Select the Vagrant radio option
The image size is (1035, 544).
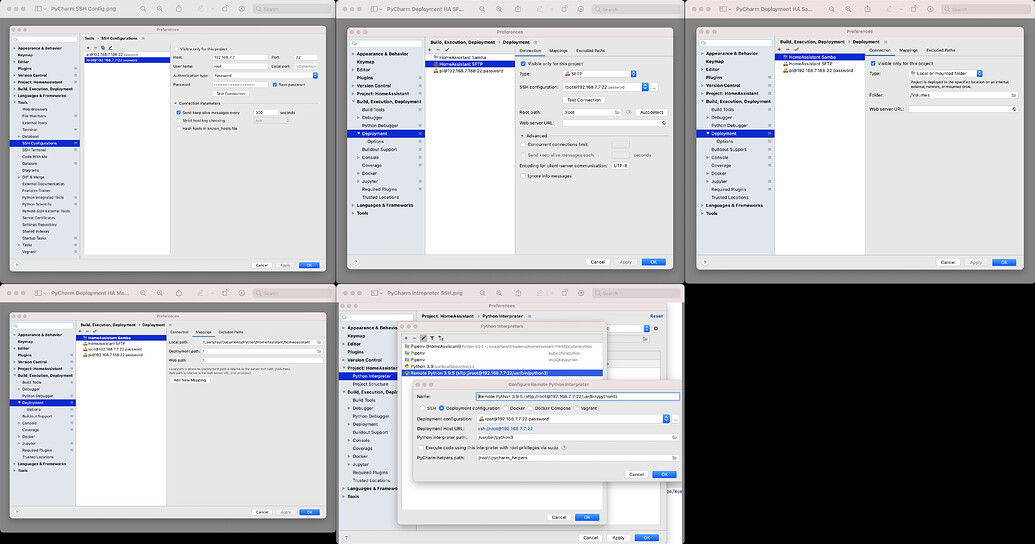click(x=576, y=408)
